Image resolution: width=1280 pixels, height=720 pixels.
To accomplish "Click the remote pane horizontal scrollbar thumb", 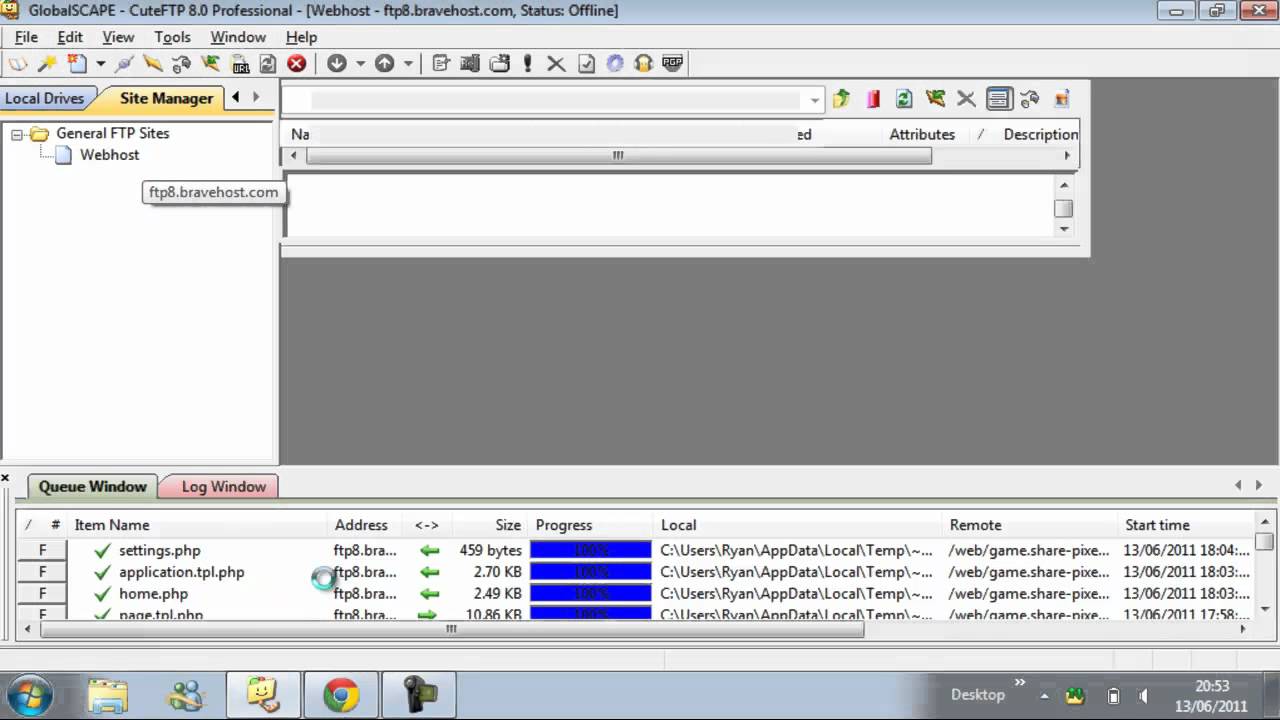I will pyautogui.click(x=619, y=156).
